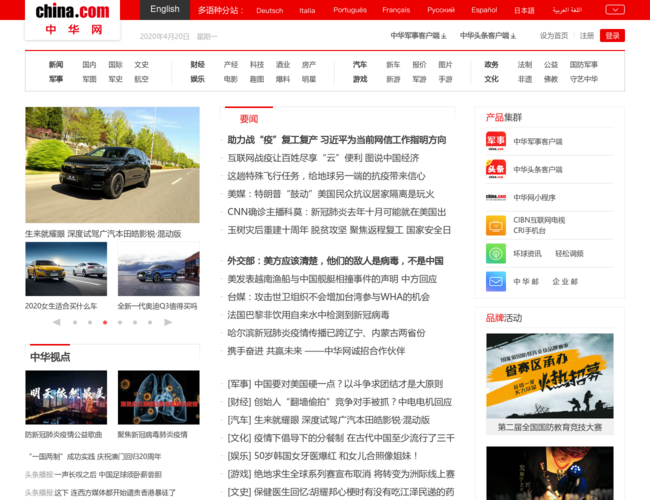Image resolution: width=650 pixels, height=500 pixels.
Task: Go to the 科技 subcategory
Action: click(x=257, y=64)
